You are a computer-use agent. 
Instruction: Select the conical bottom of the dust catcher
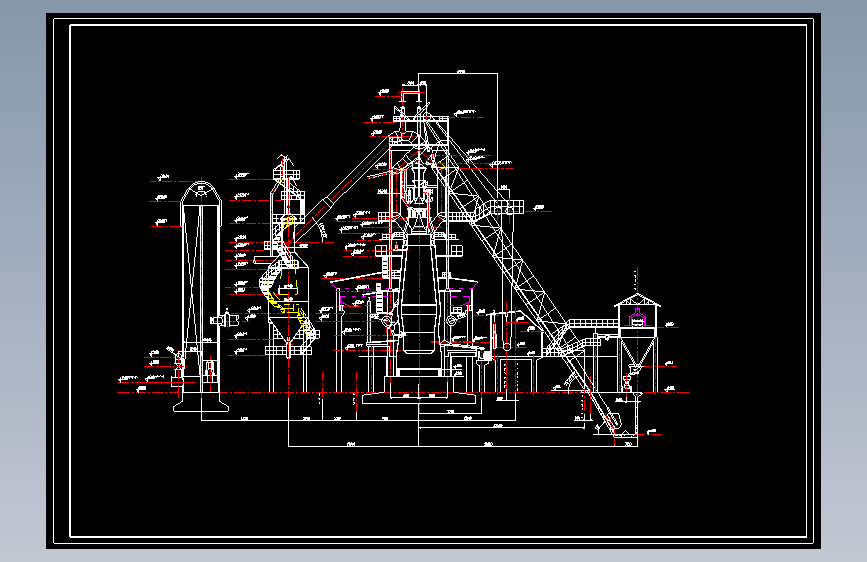(288, 329)
